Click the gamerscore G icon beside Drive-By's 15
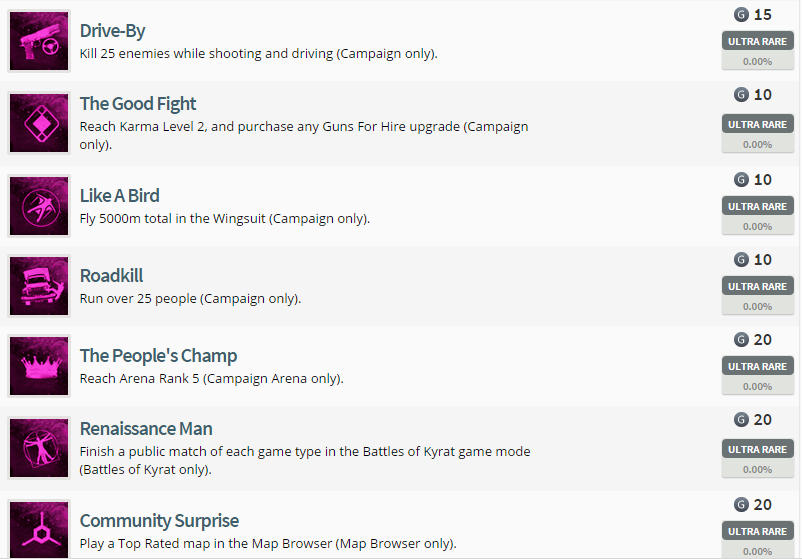The image size is (802, 559). point(741,15)
